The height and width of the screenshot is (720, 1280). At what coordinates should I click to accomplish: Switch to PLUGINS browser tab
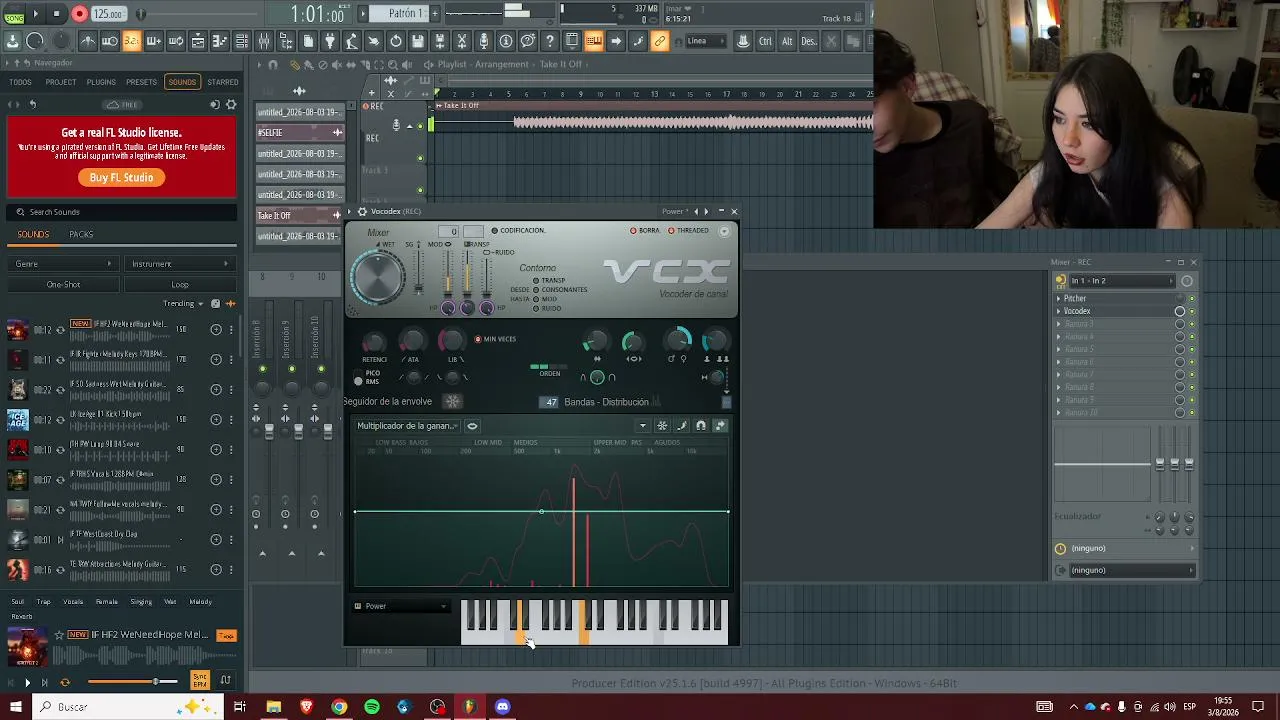[x=101, y=82]
